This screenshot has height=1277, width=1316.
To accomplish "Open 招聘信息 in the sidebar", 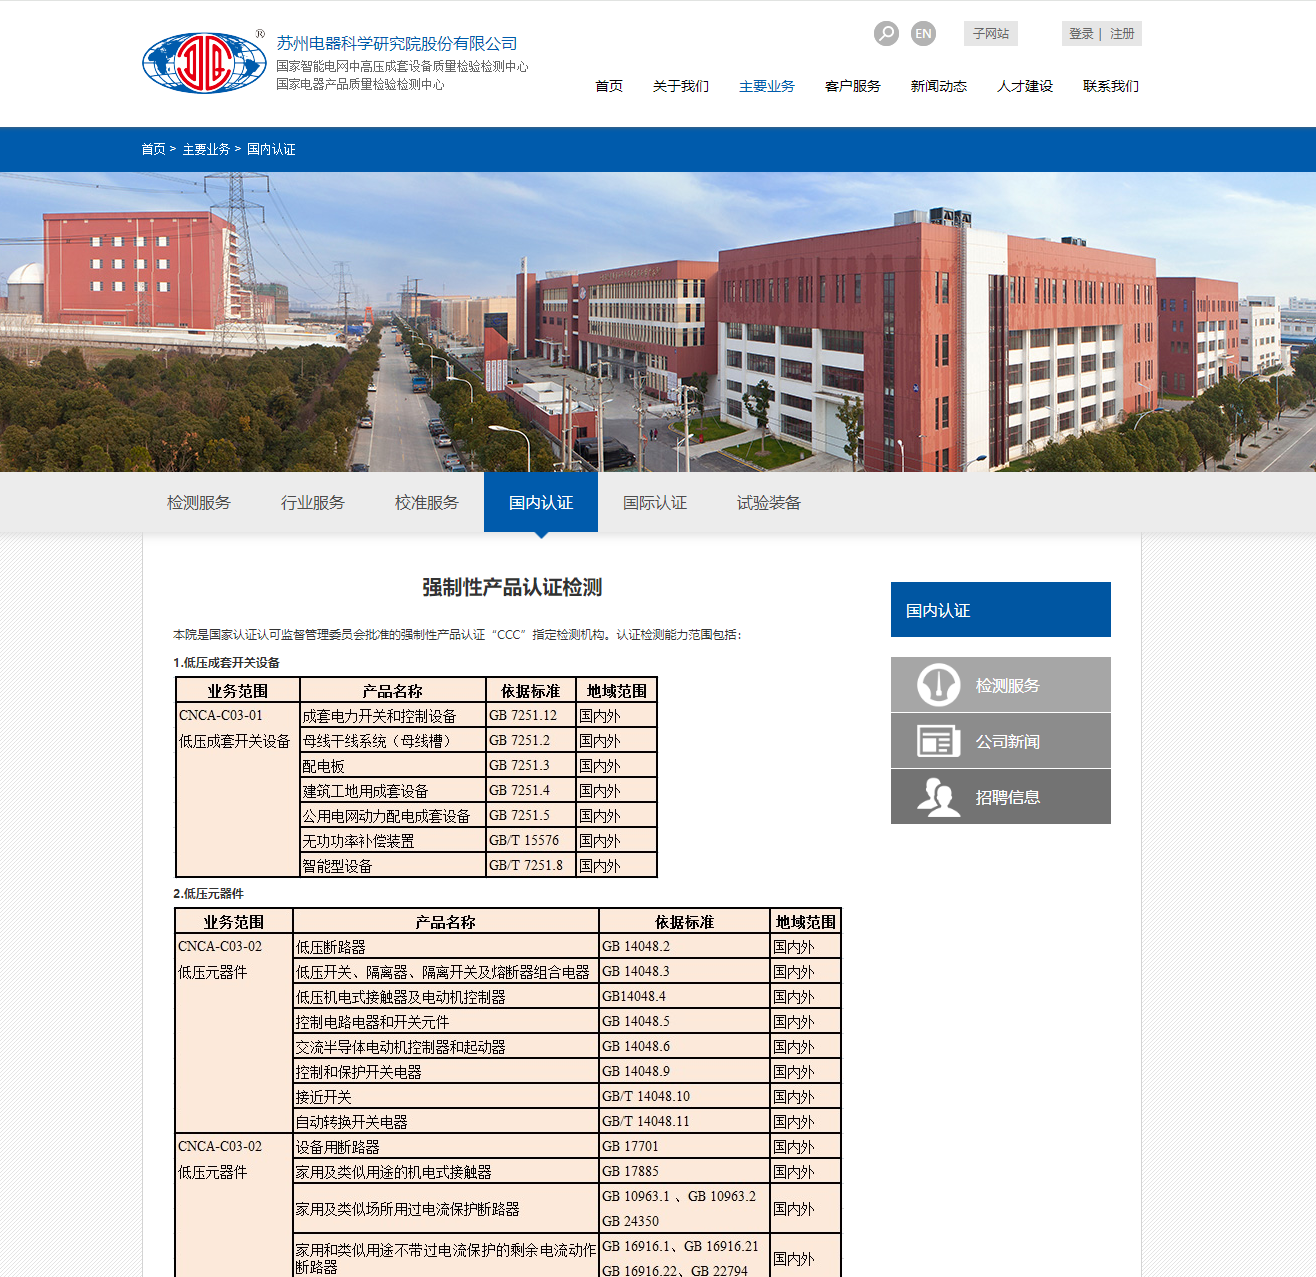I will (1001, 797).
